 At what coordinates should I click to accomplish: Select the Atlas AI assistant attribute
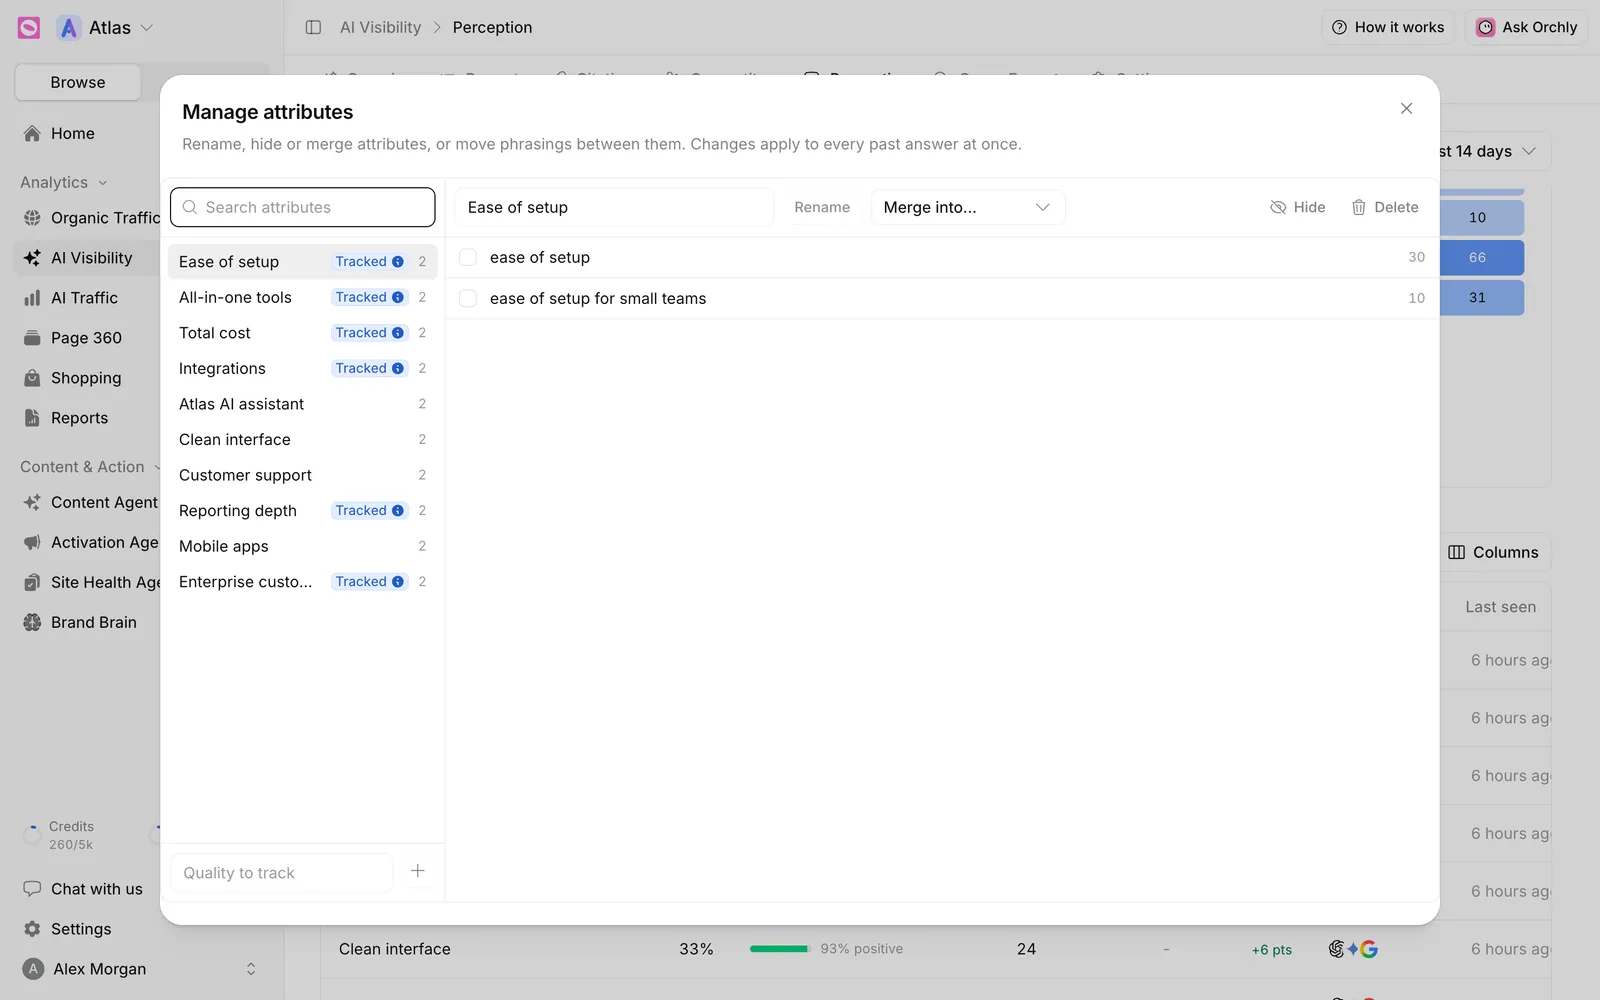click(x=302, y=404)
